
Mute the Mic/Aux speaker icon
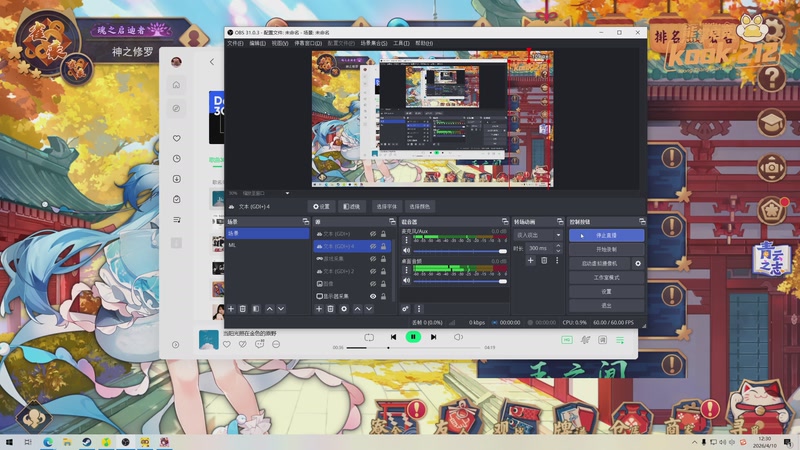tap(406, 251)
